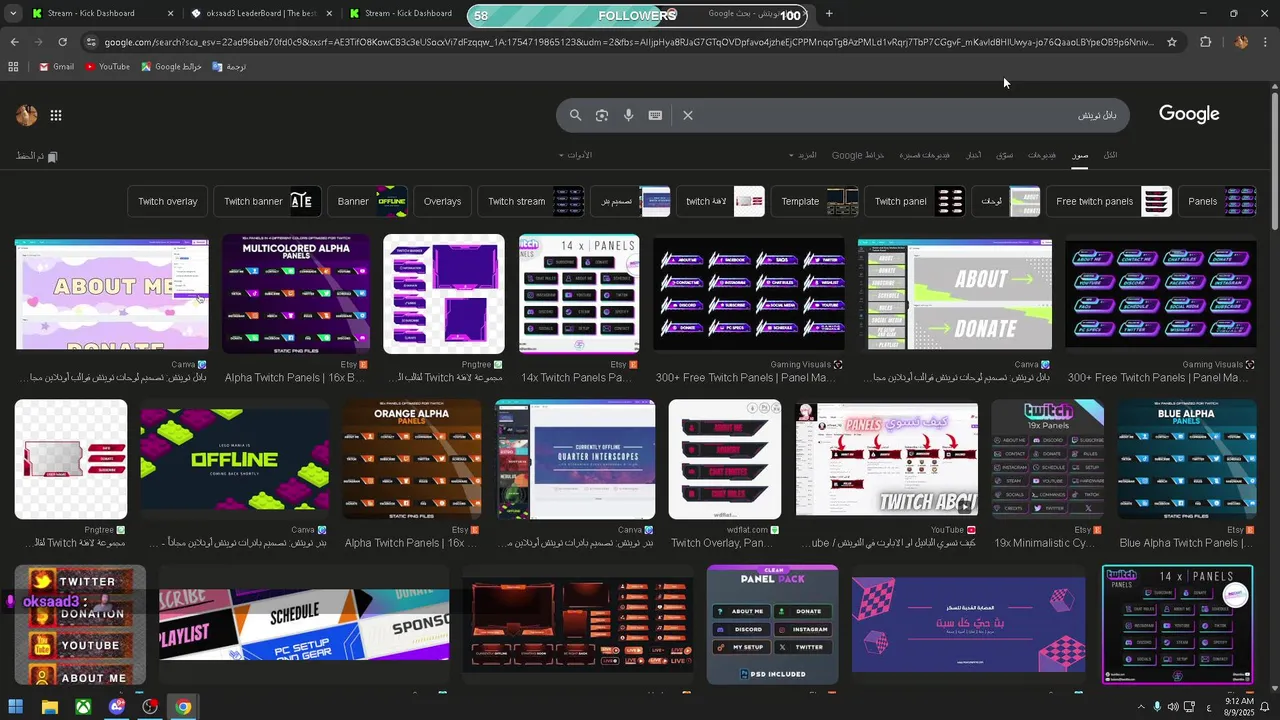Open Gmail bookmark
Screen dimensions: 1280x720
[56, 67]
